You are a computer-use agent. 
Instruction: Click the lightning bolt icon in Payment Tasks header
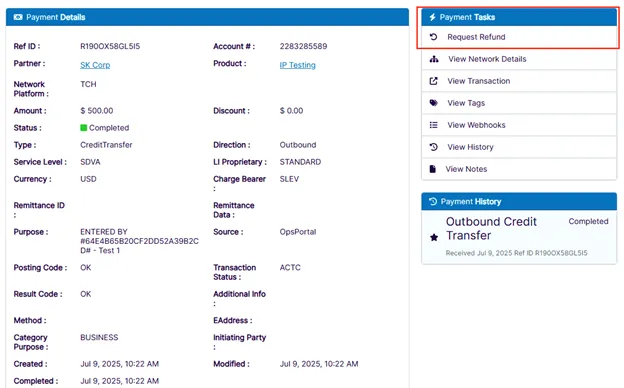coord(432,17)
